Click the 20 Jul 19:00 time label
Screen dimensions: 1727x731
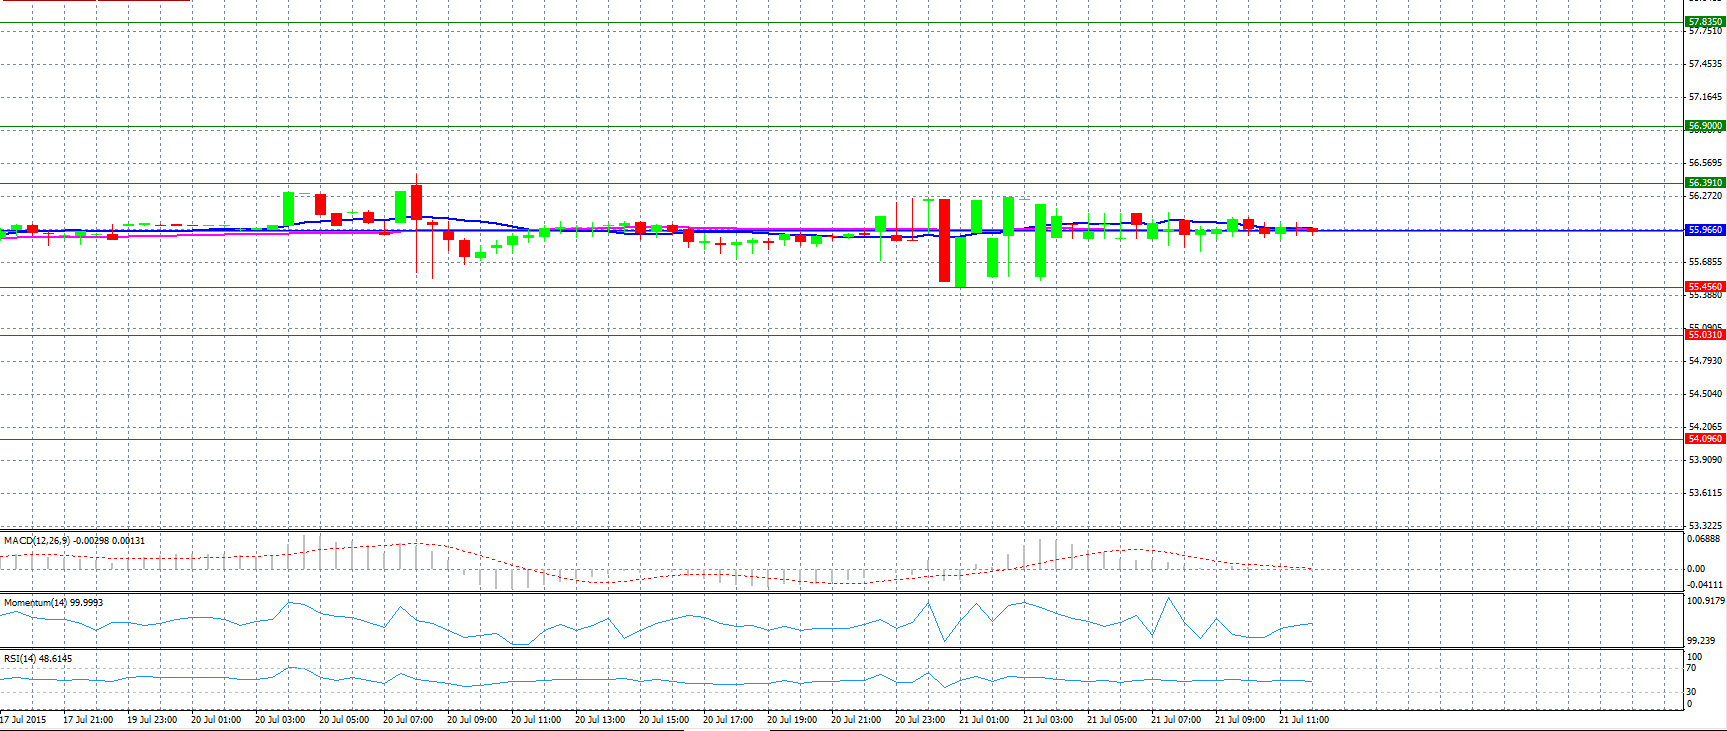(x=792, y=719)
